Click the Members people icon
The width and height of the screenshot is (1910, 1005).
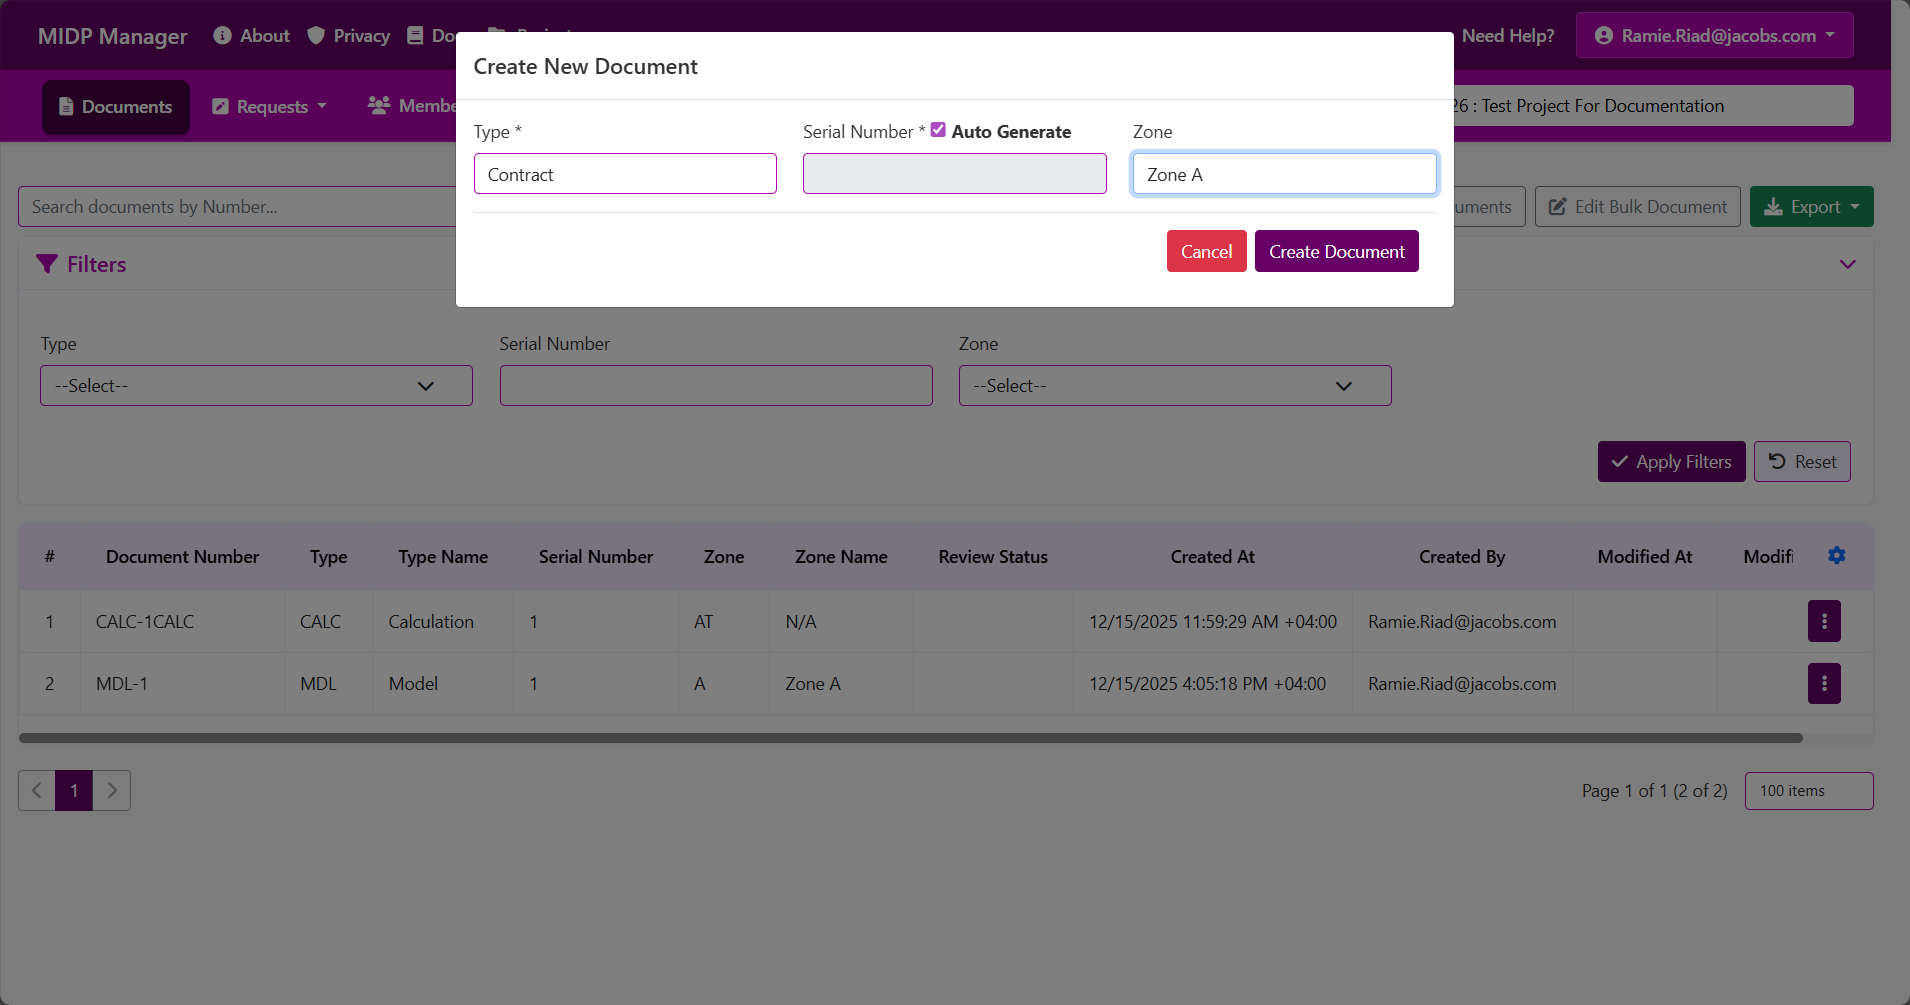tap(379, 105)
